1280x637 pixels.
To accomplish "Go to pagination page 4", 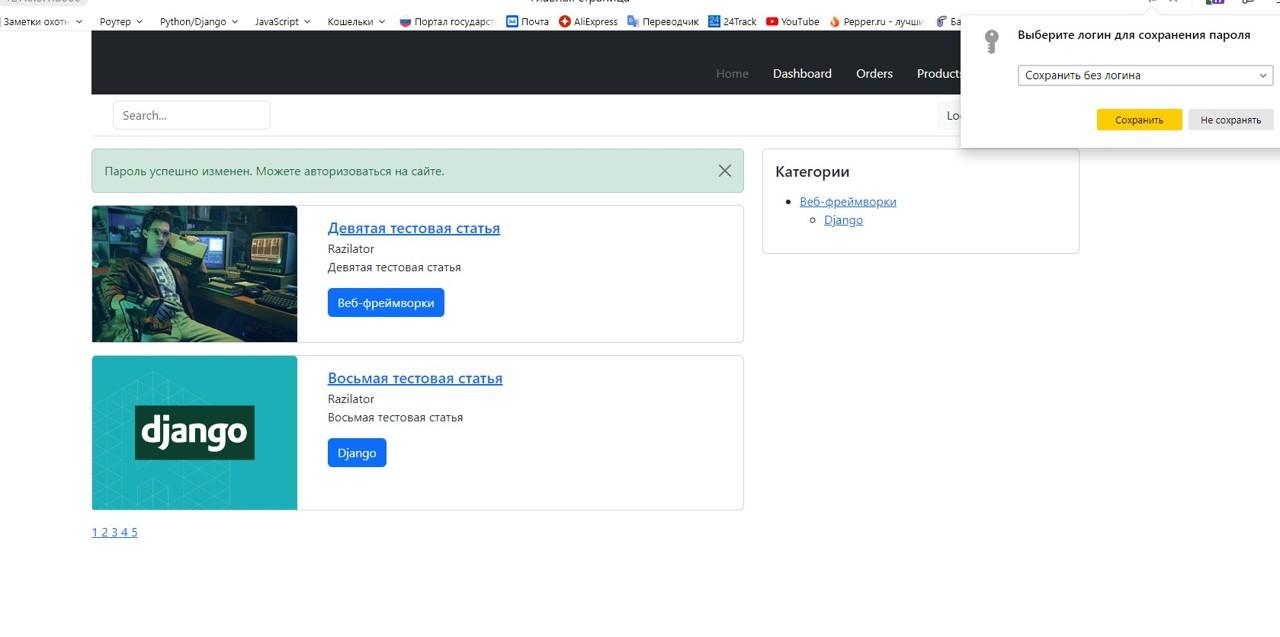I will click(124, 532).
